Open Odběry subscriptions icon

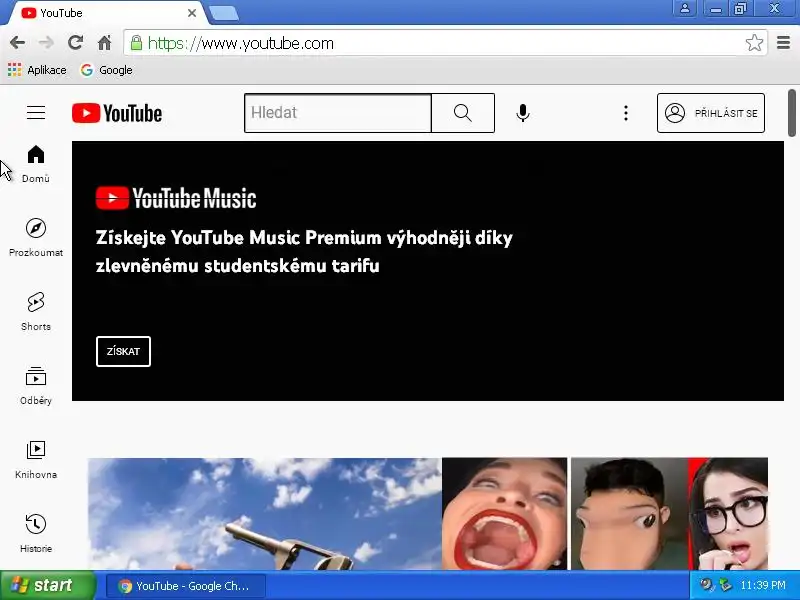(x=36, y=377)
